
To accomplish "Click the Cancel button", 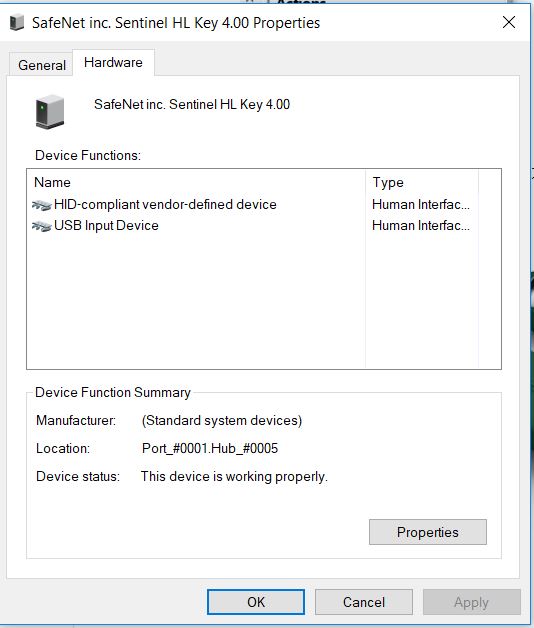I will click(x=363, y=602).
